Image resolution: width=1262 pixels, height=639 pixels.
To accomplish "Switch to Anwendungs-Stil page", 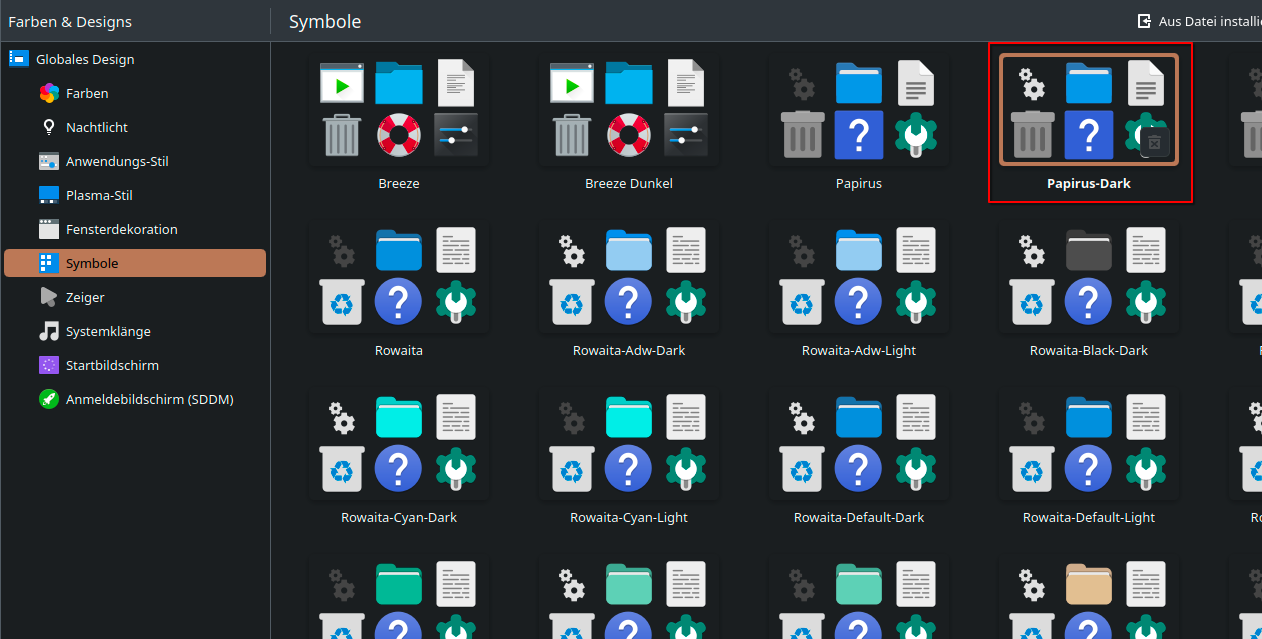I will tap(135, 161).
